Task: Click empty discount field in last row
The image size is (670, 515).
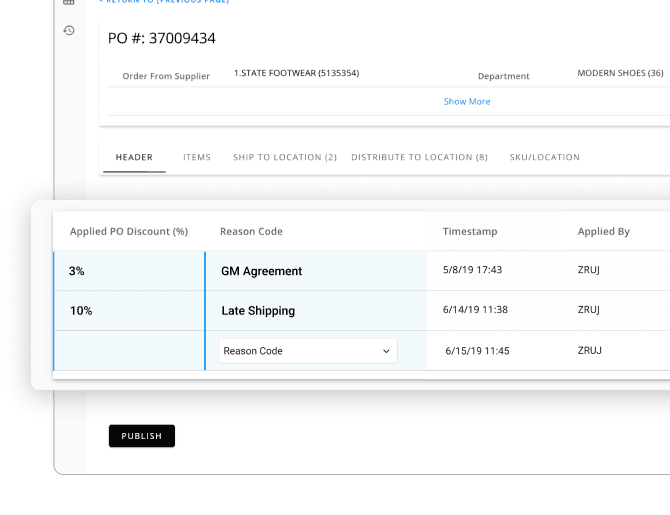Action: click(129, 350)
